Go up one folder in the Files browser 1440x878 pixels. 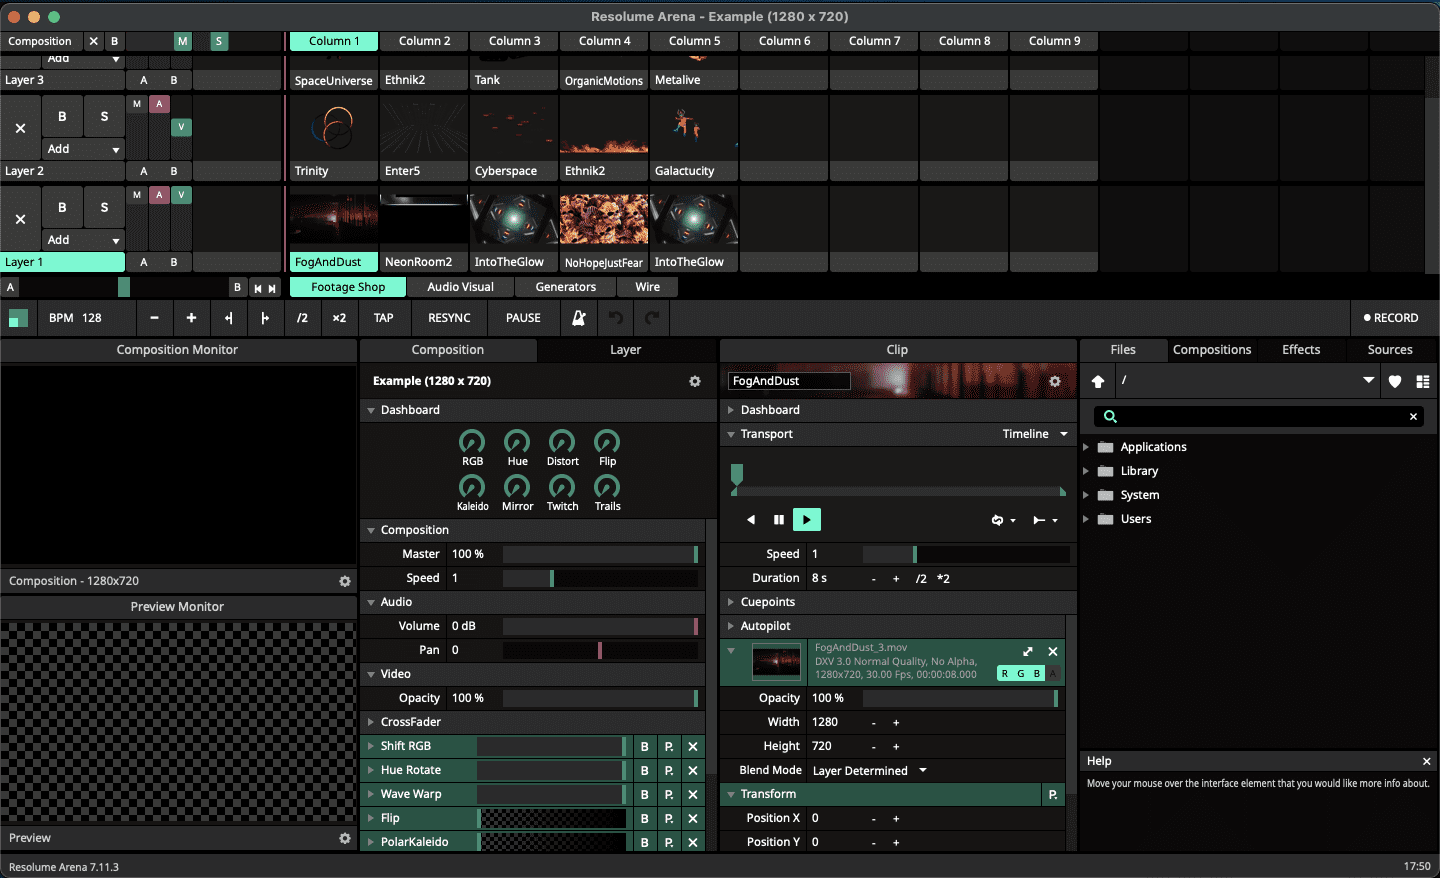(1098, 381)
